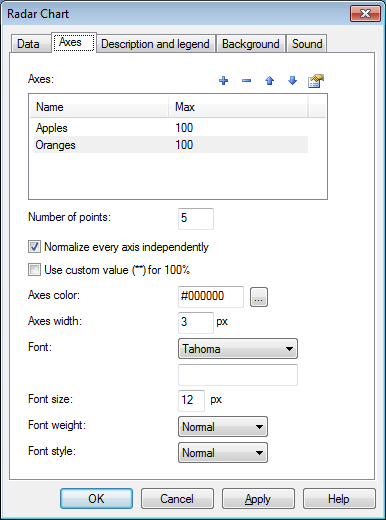
Task: Switch to the Background tab
Action: 251,44
